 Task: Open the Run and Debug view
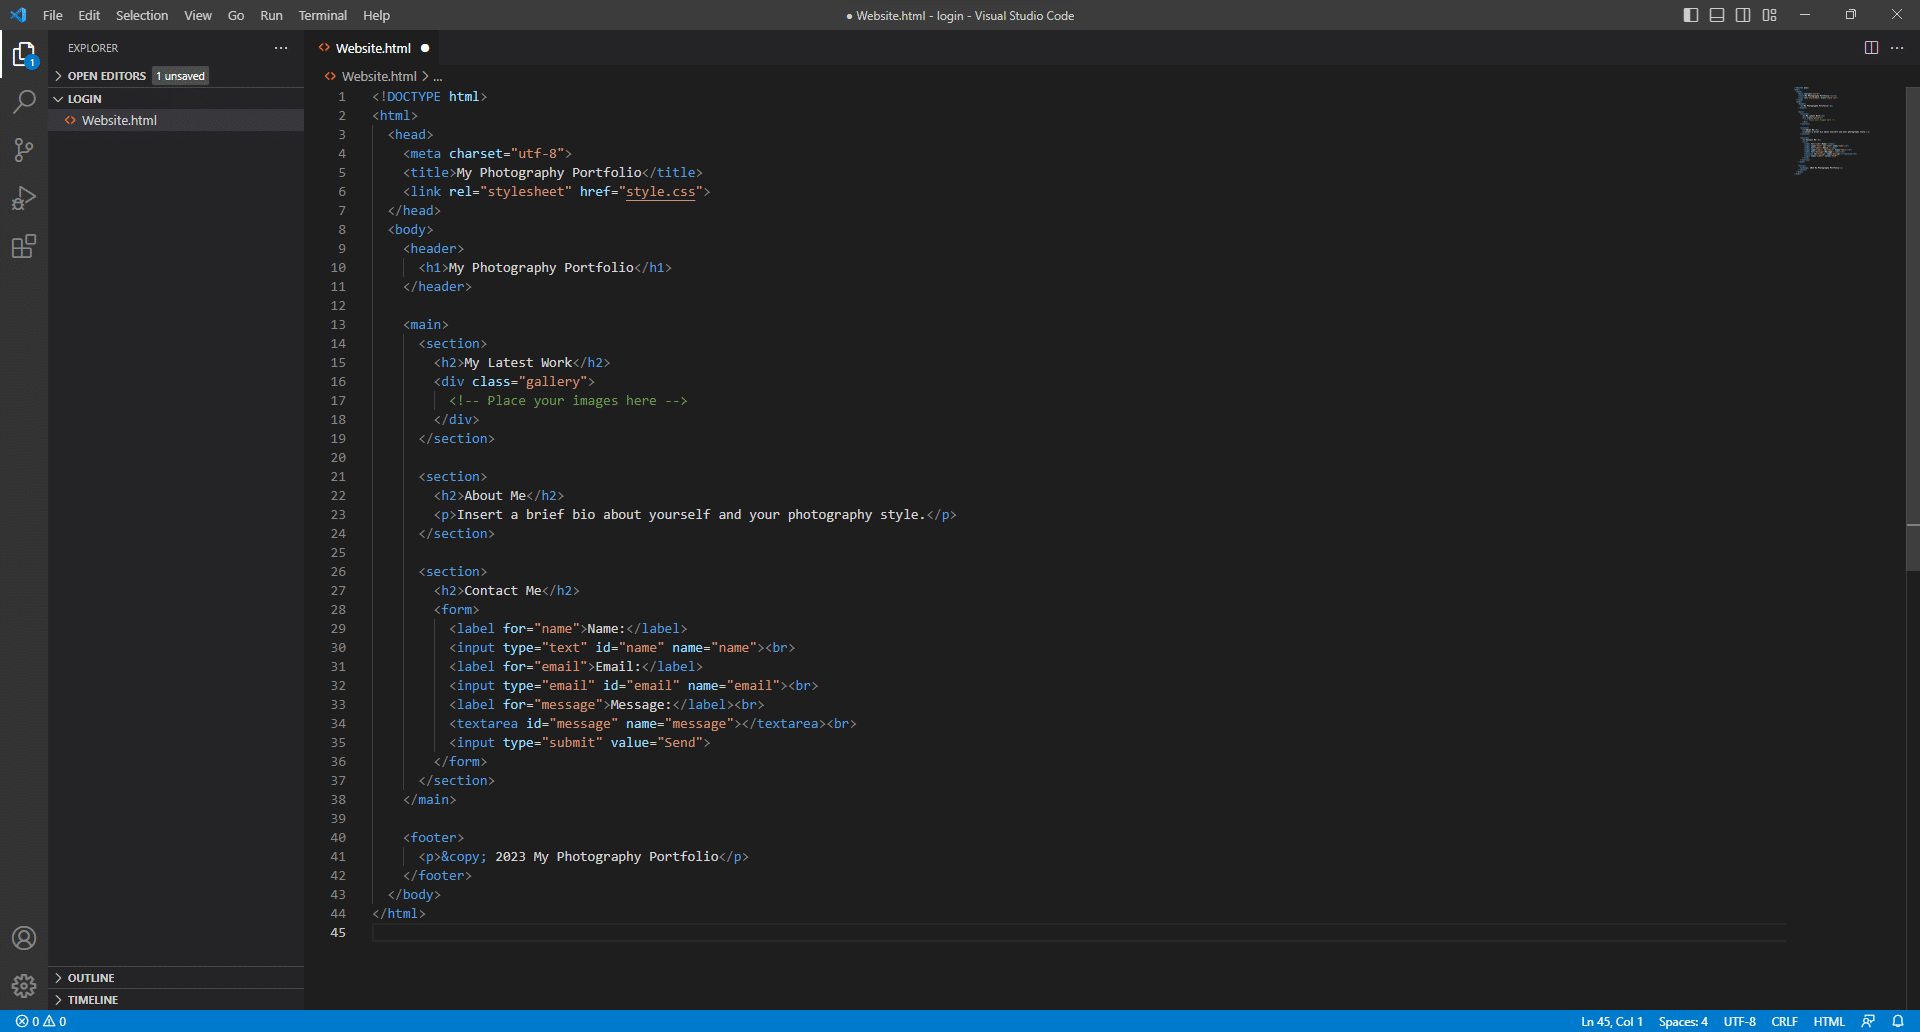[x=24, y=198]
